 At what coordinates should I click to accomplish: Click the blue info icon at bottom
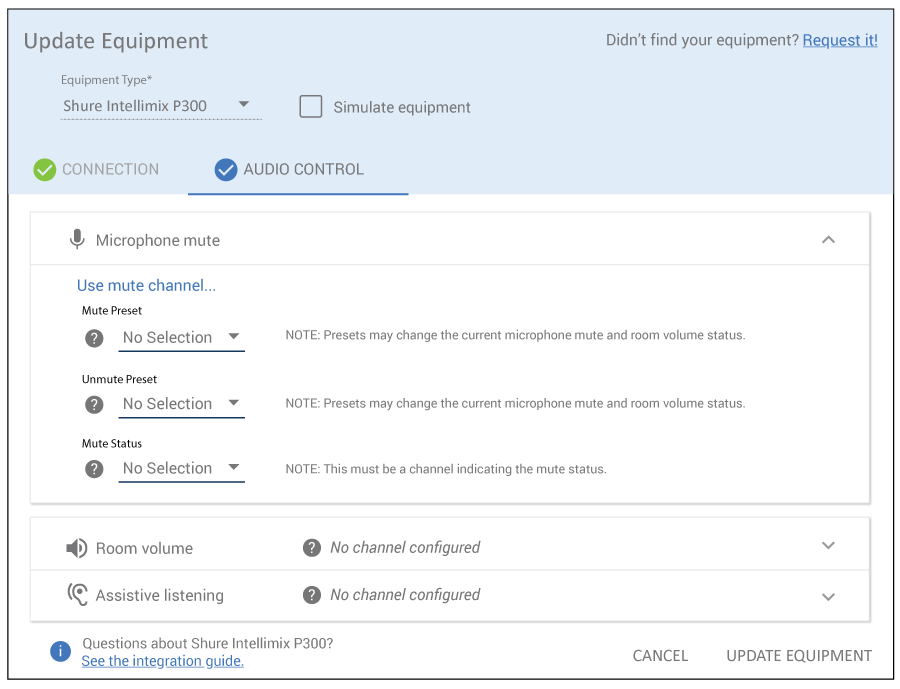pyautogui.click(x=61, y=652)
